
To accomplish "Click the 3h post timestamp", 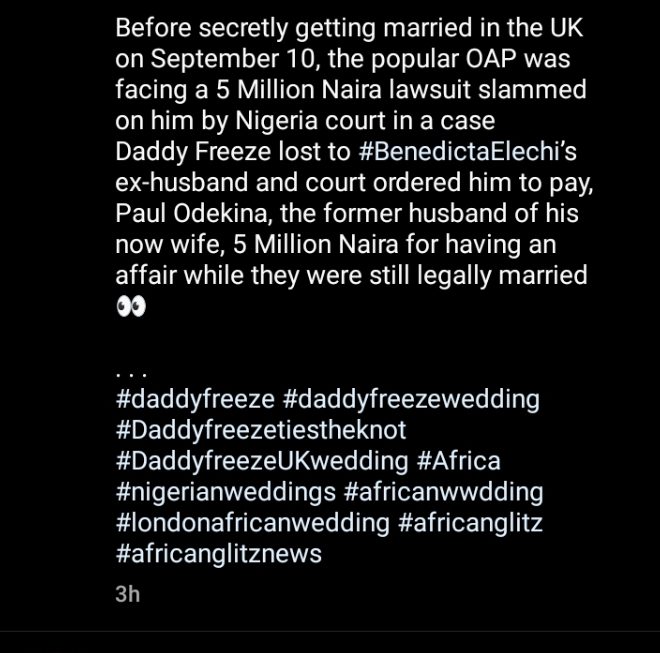I will pyautogui.click(x=127, y=594).
